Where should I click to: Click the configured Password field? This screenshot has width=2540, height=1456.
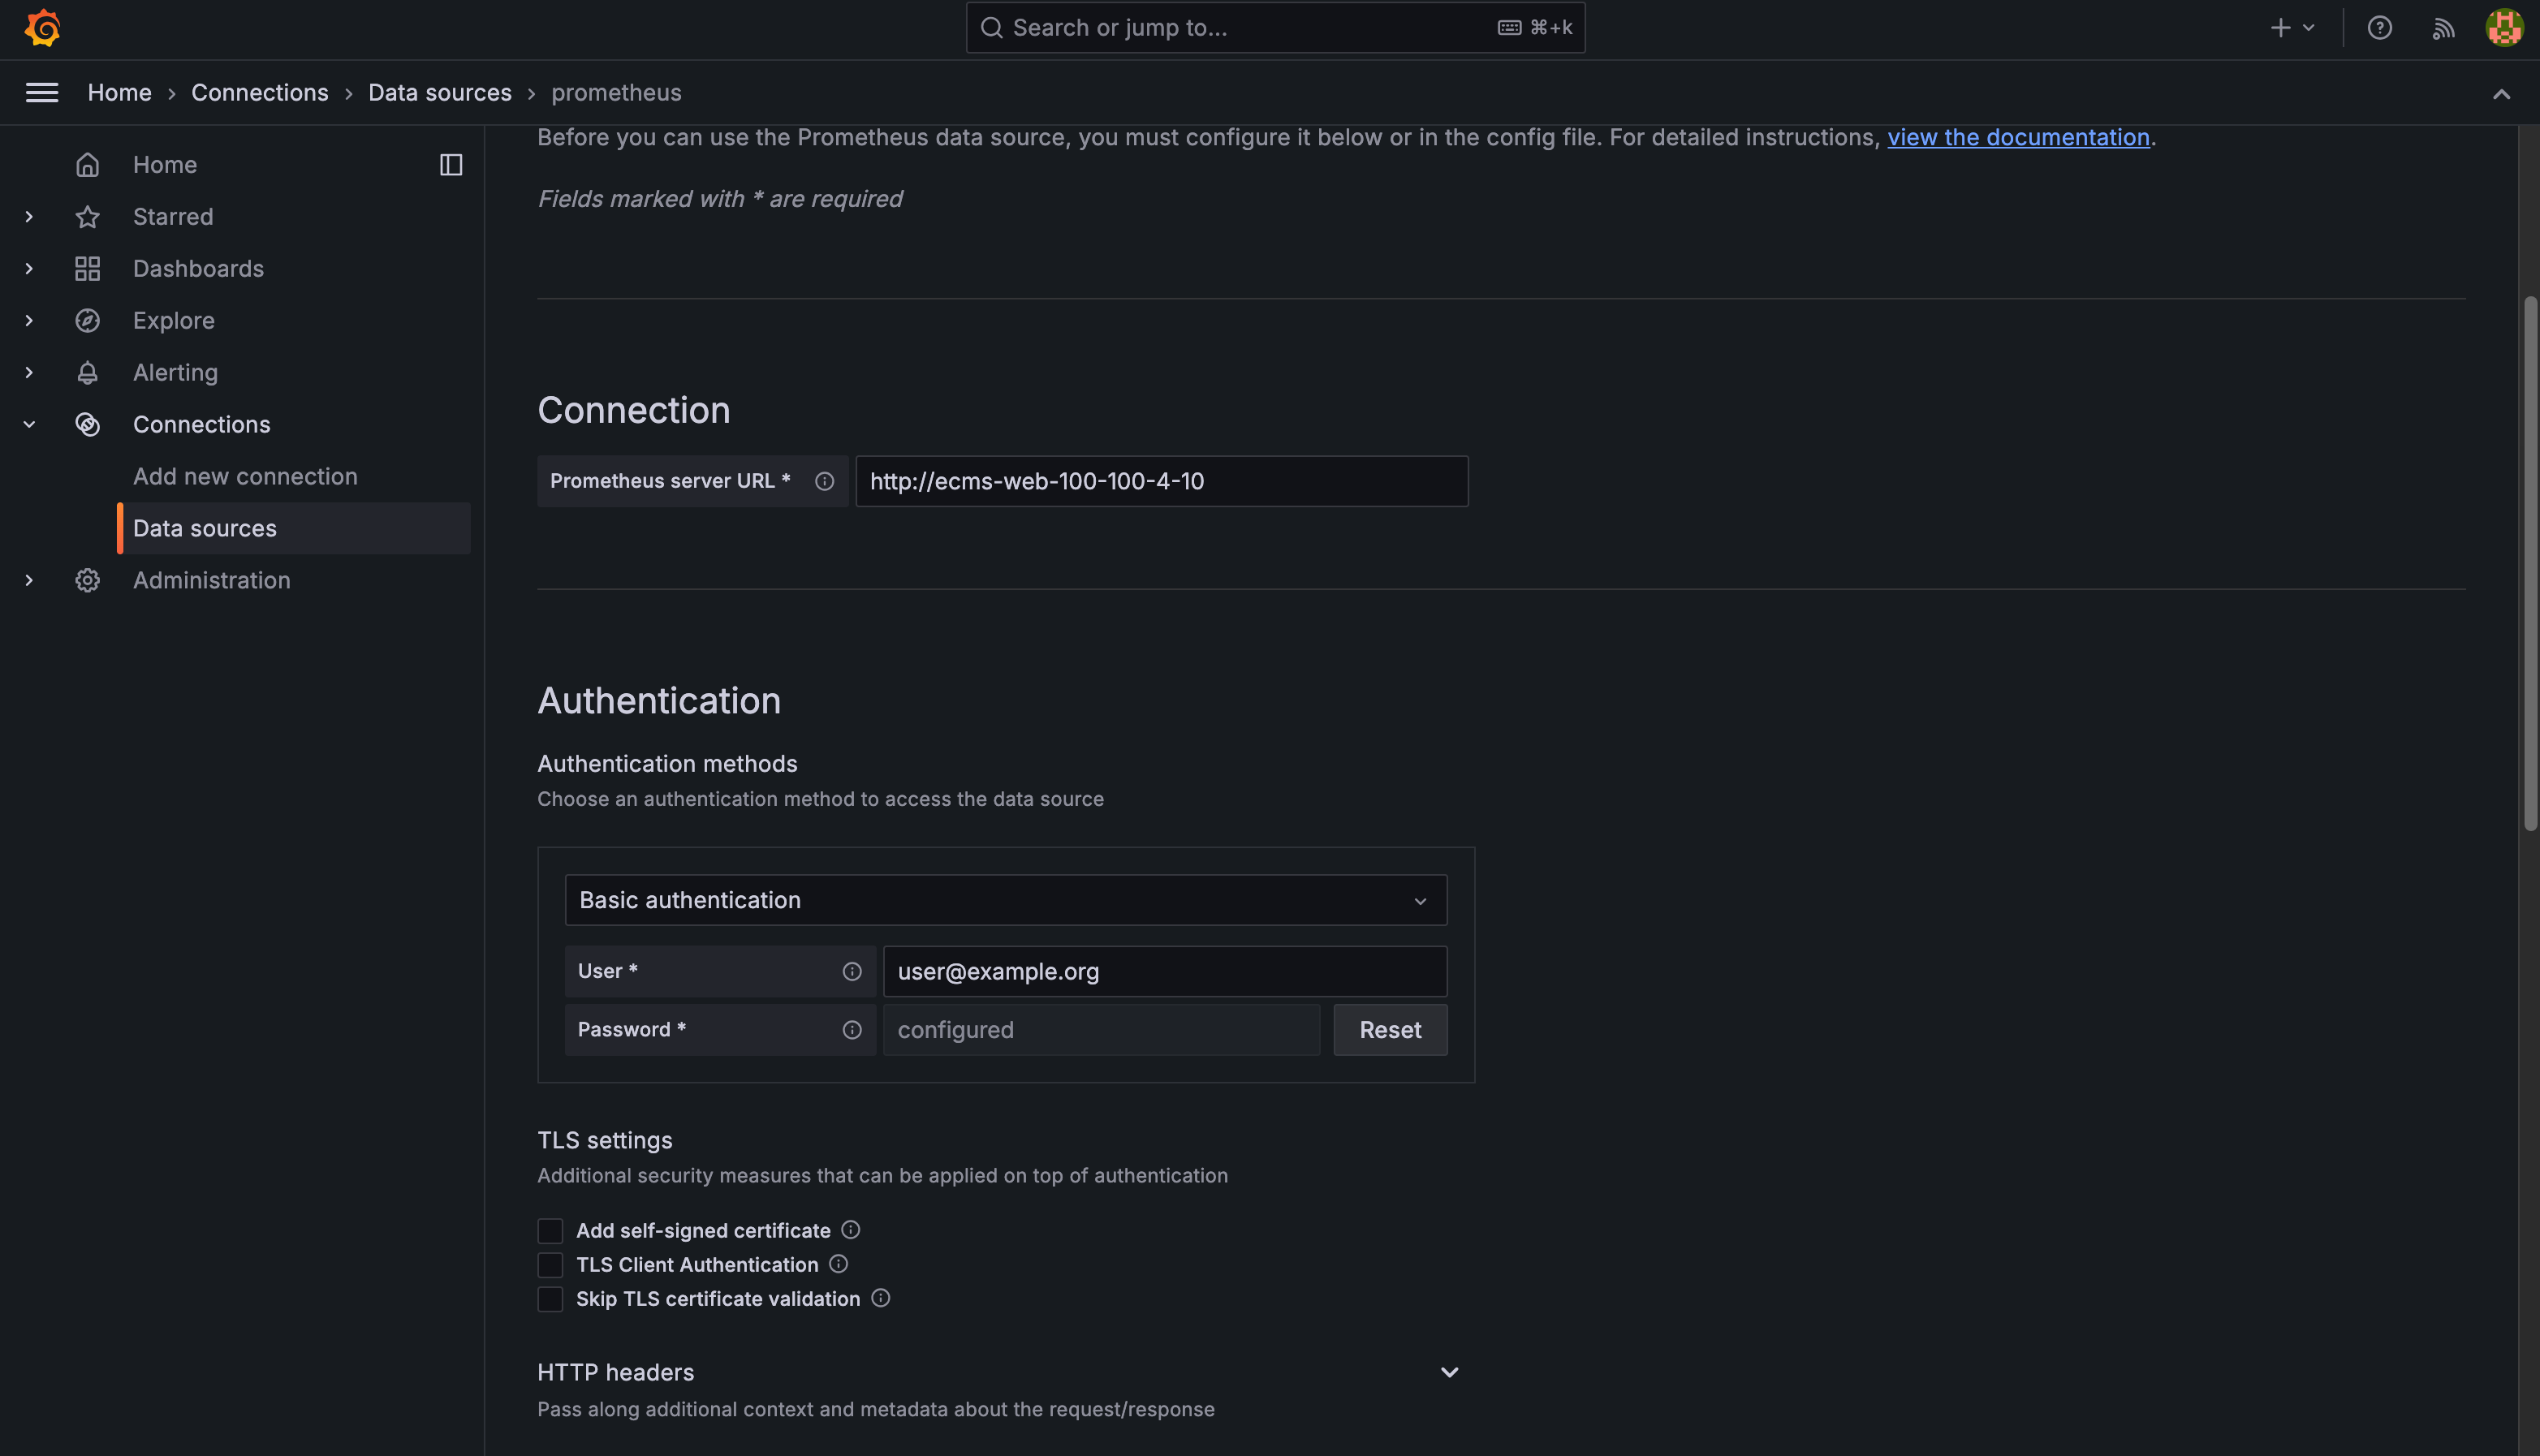click(1101, 1030)
